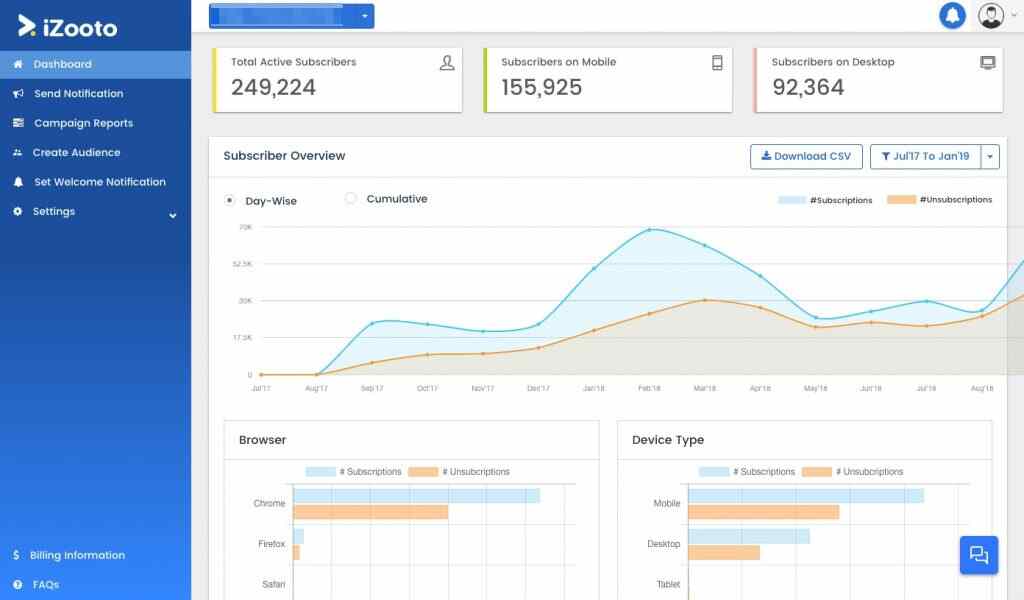The width and height of the screenshot is (1024, 600).
Task: Click the Download CSV button
Action: [806, 157]
